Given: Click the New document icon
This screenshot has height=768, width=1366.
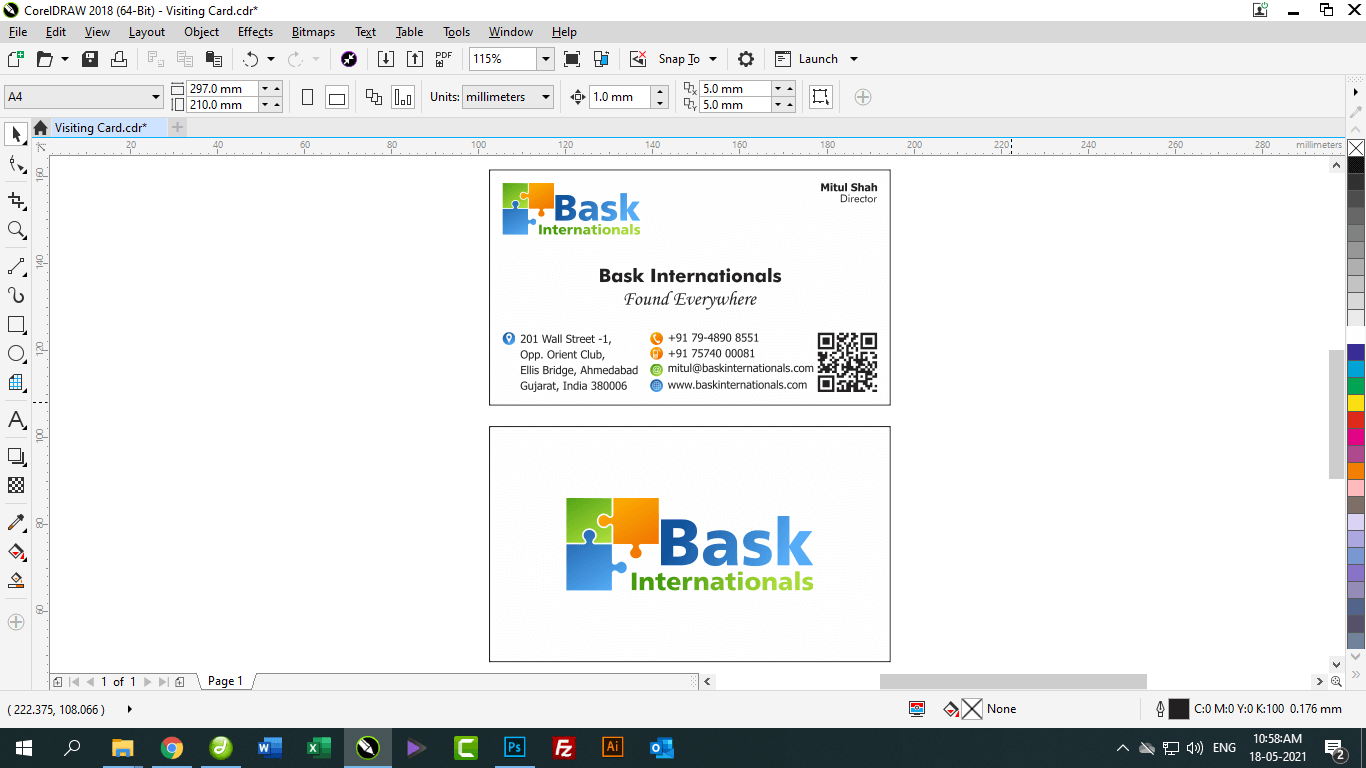Looking at the screenshot, I should [15, 59].
